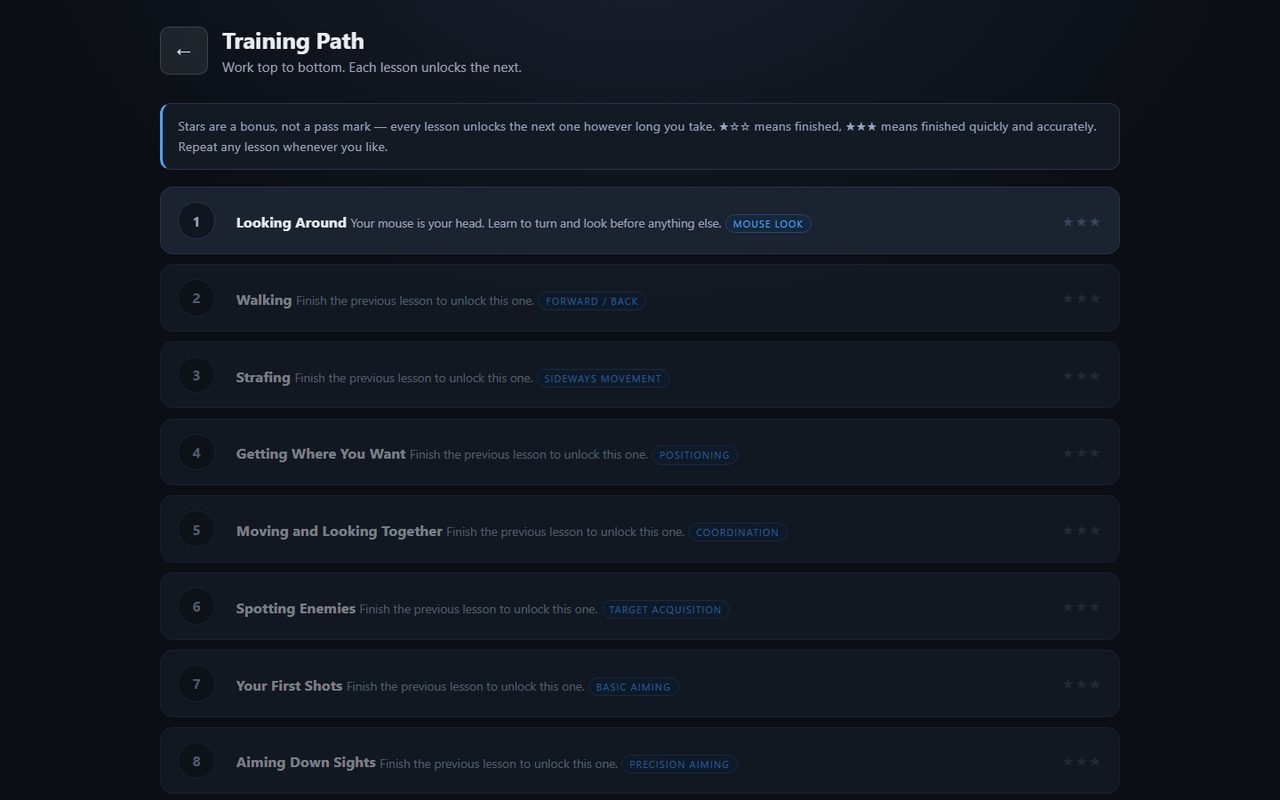This screenshot has height=800, width=1280.
Task: Open the Your First Shots lesson
Action: click(x=640, y=684)
